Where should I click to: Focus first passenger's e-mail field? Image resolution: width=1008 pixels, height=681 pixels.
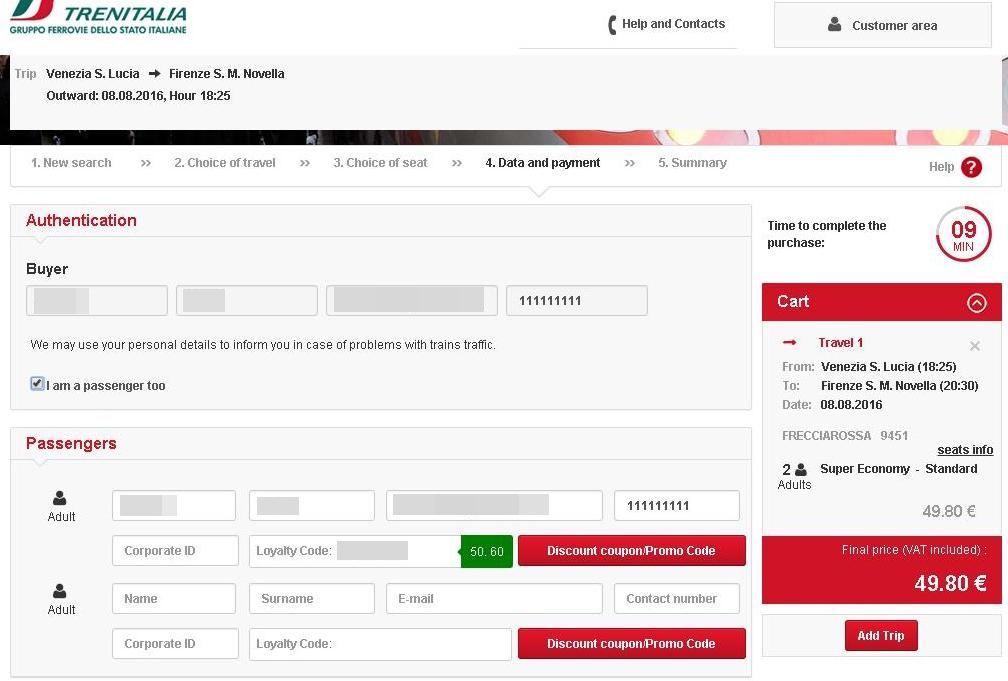point(494,505)
